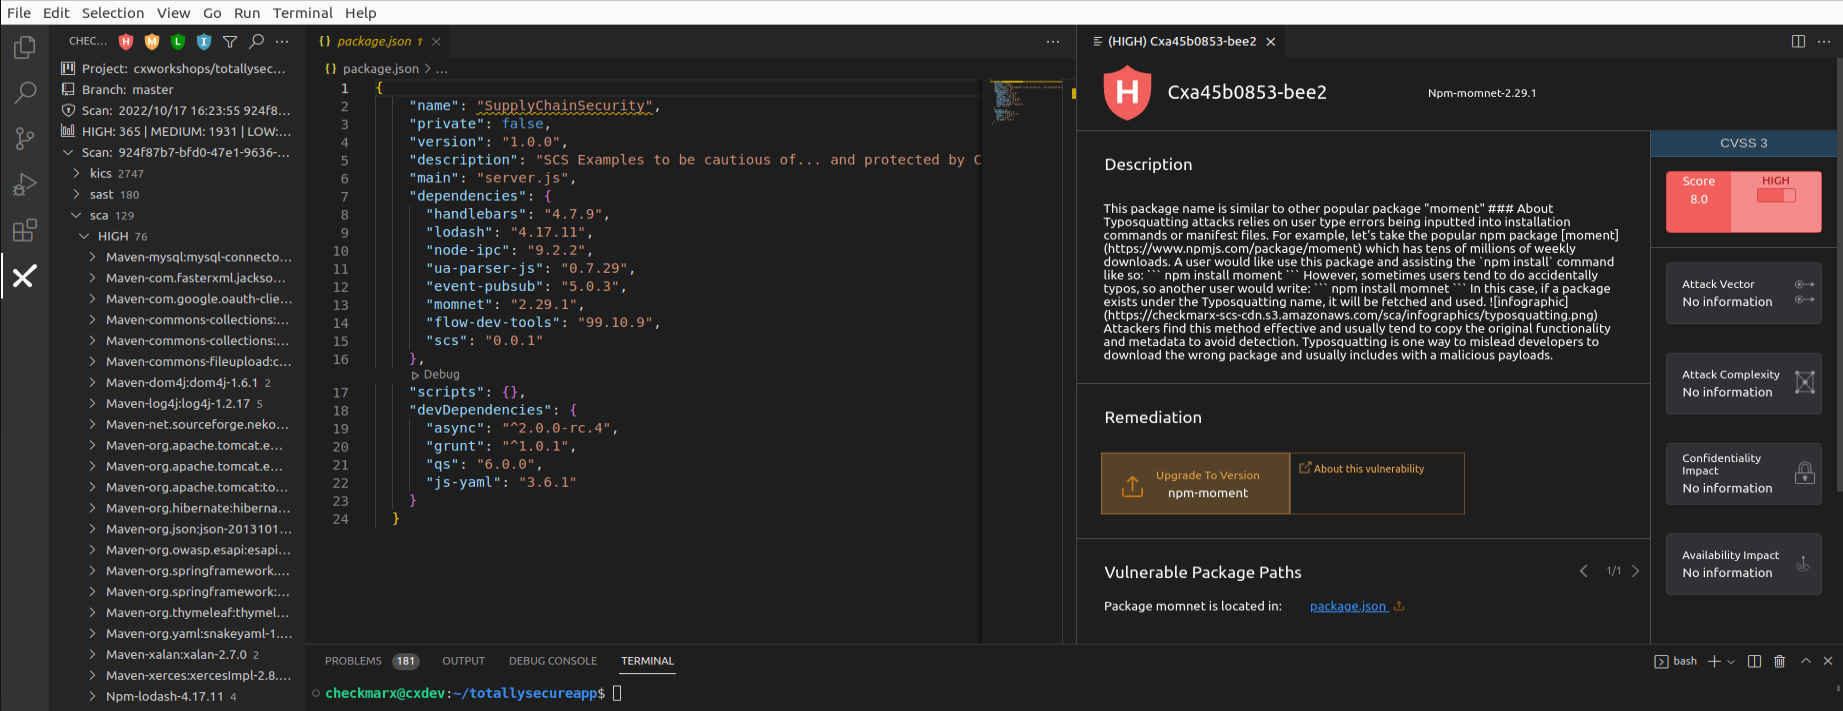The height and width of the screenshot is (711, 1843).
Task: Click the CVSS Score 8.0 HIGH card
Action: 1743,202
